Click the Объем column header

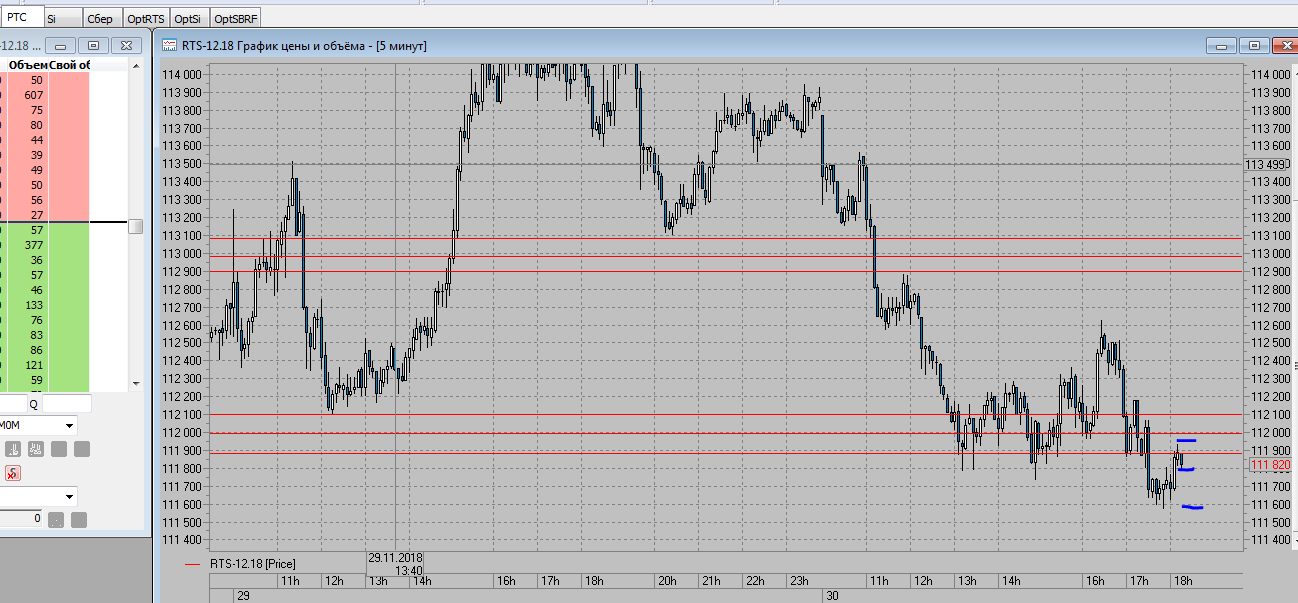tap(28, 65)
